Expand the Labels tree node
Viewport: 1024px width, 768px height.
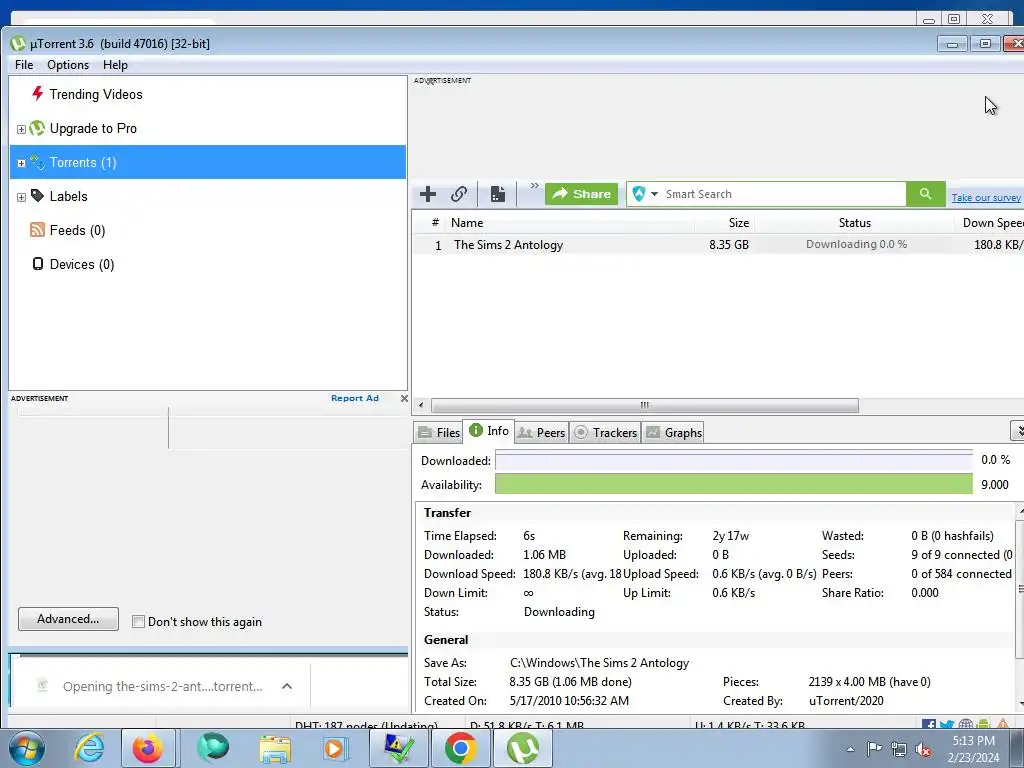coord(21,197)
